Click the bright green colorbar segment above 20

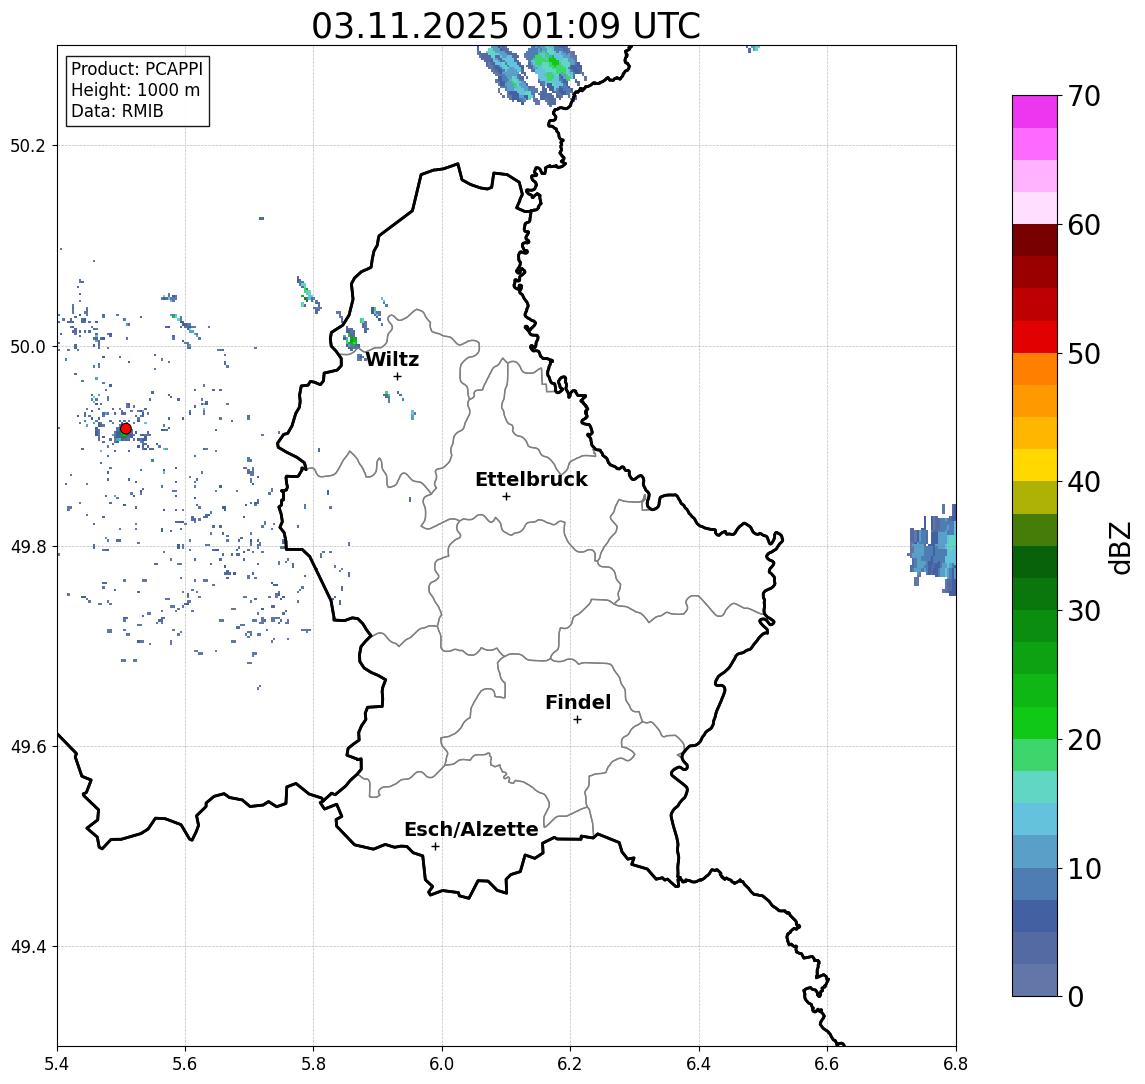point(1035,722)
